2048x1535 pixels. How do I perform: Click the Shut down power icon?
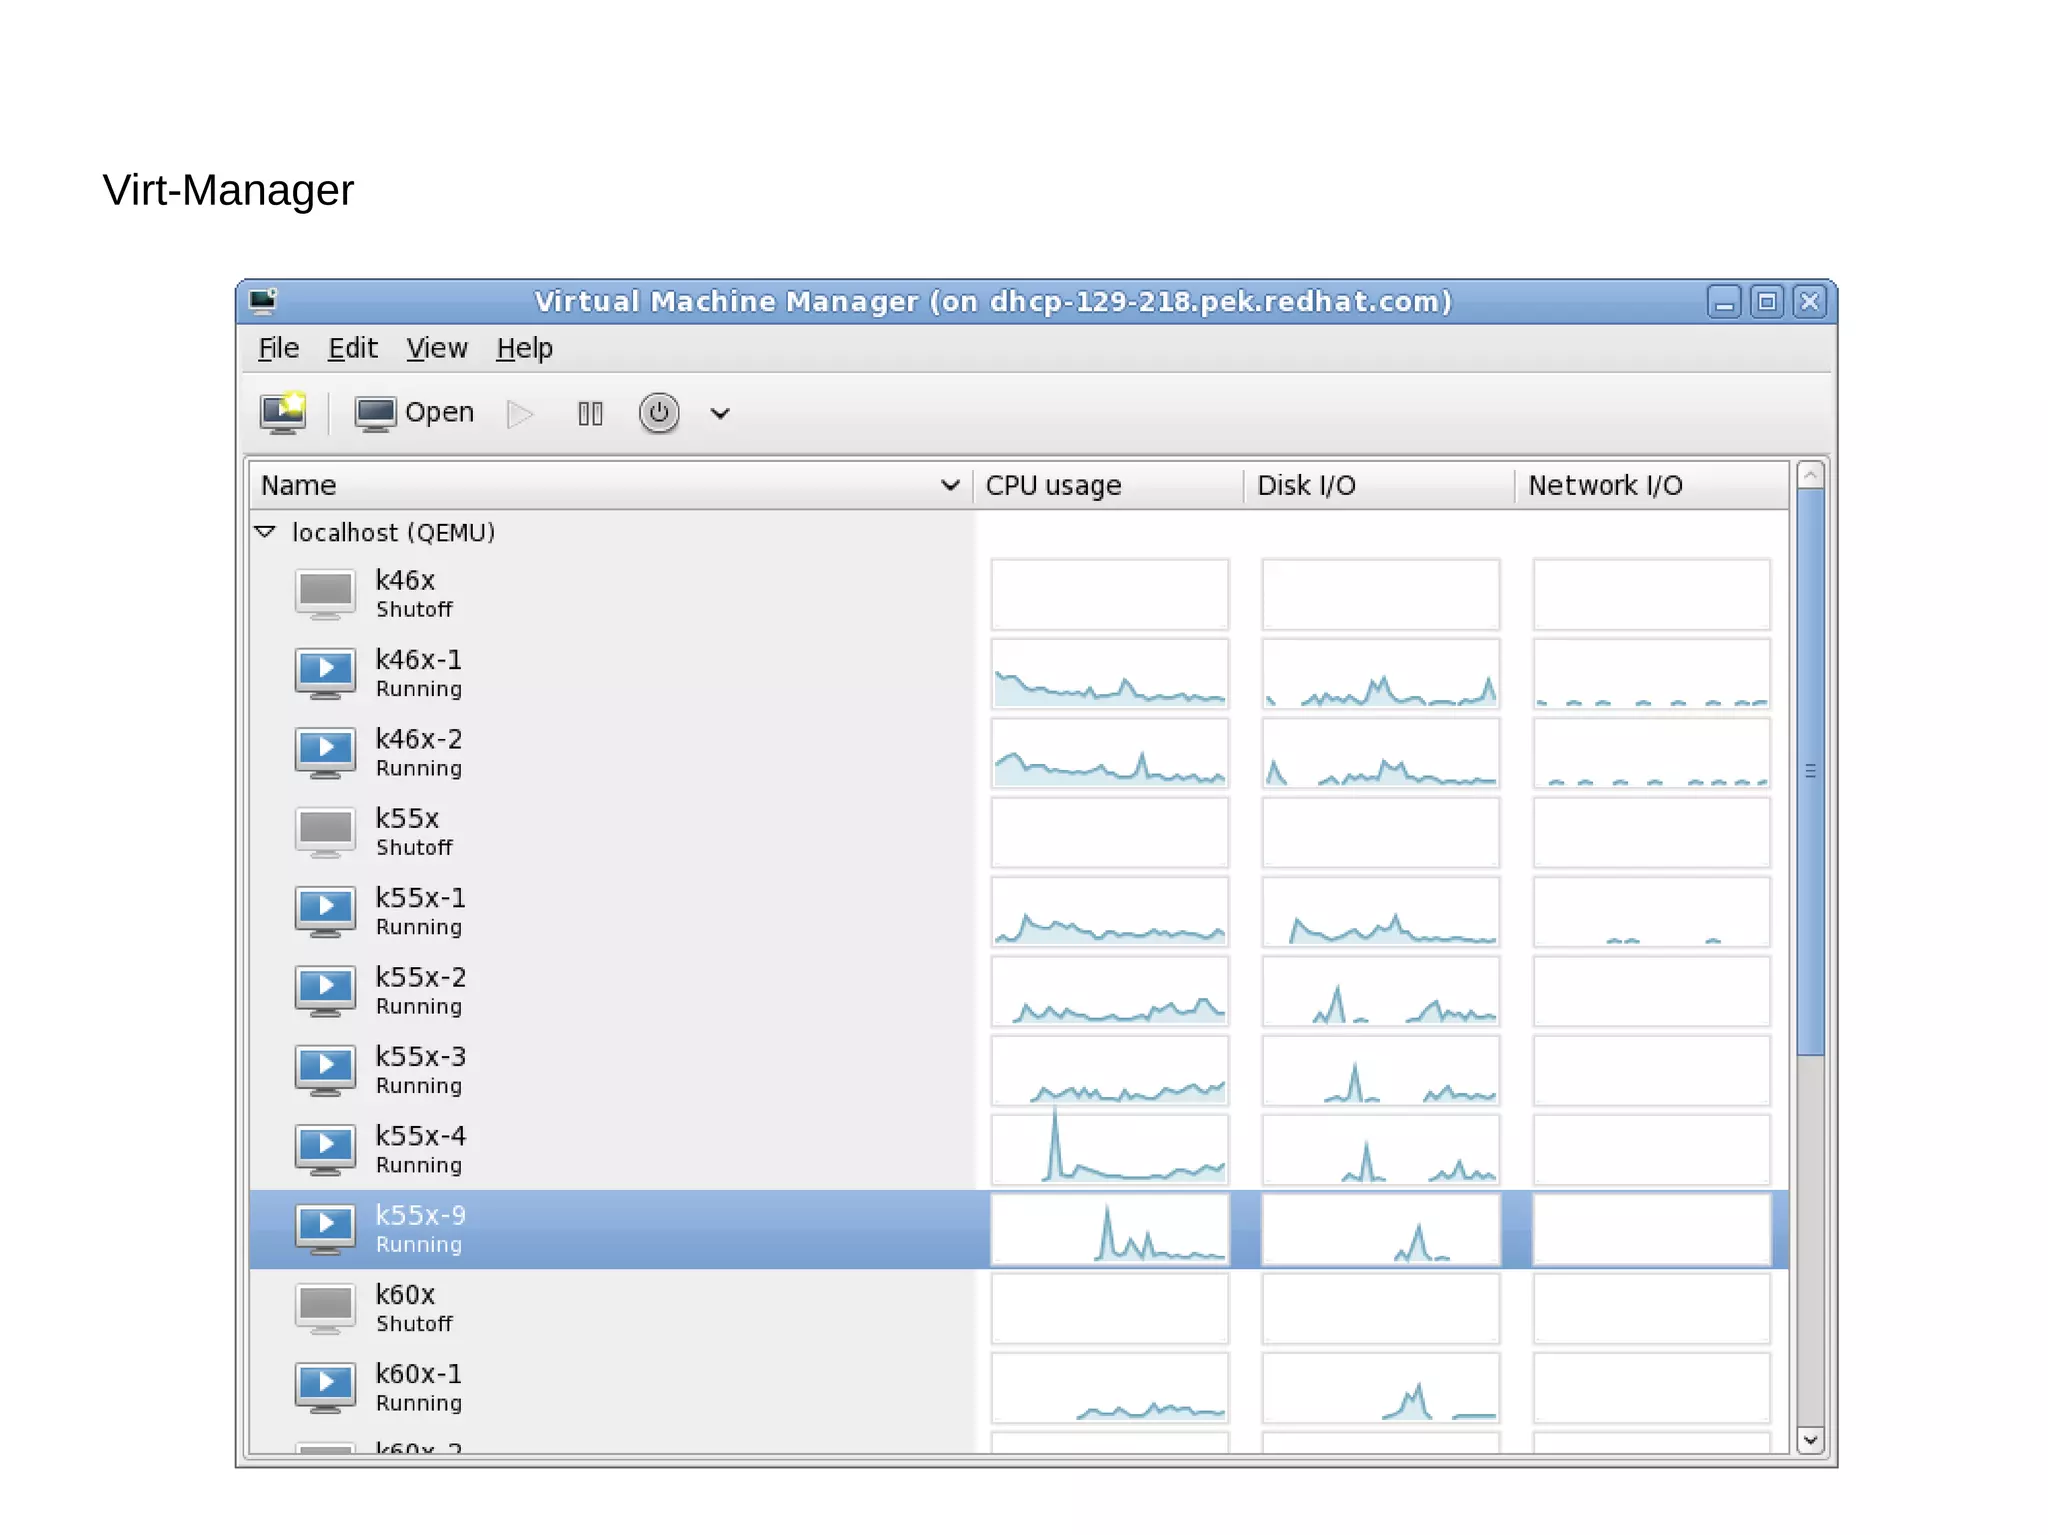coord(659,413)
